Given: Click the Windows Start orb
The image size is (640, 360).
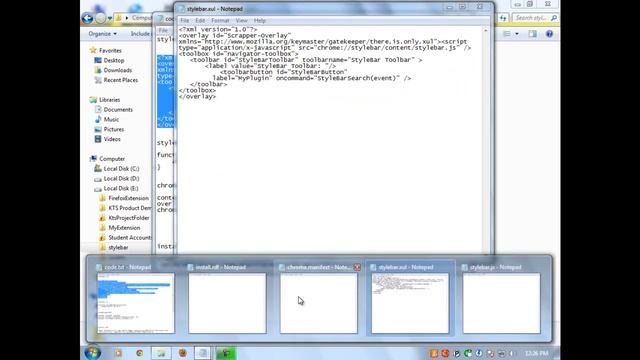Looking at the screenshot, I should tap(92, 353).
